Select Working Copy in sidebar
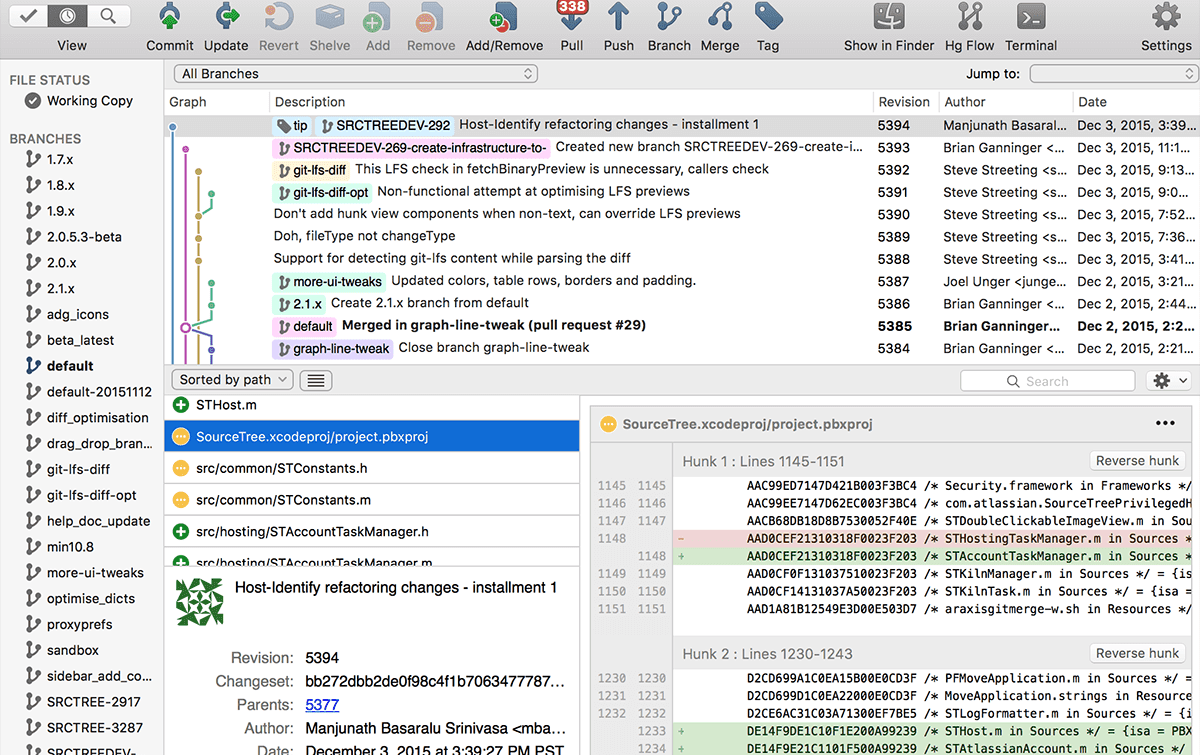This screenshot has width=1200, height=755. tap(79, 101)
